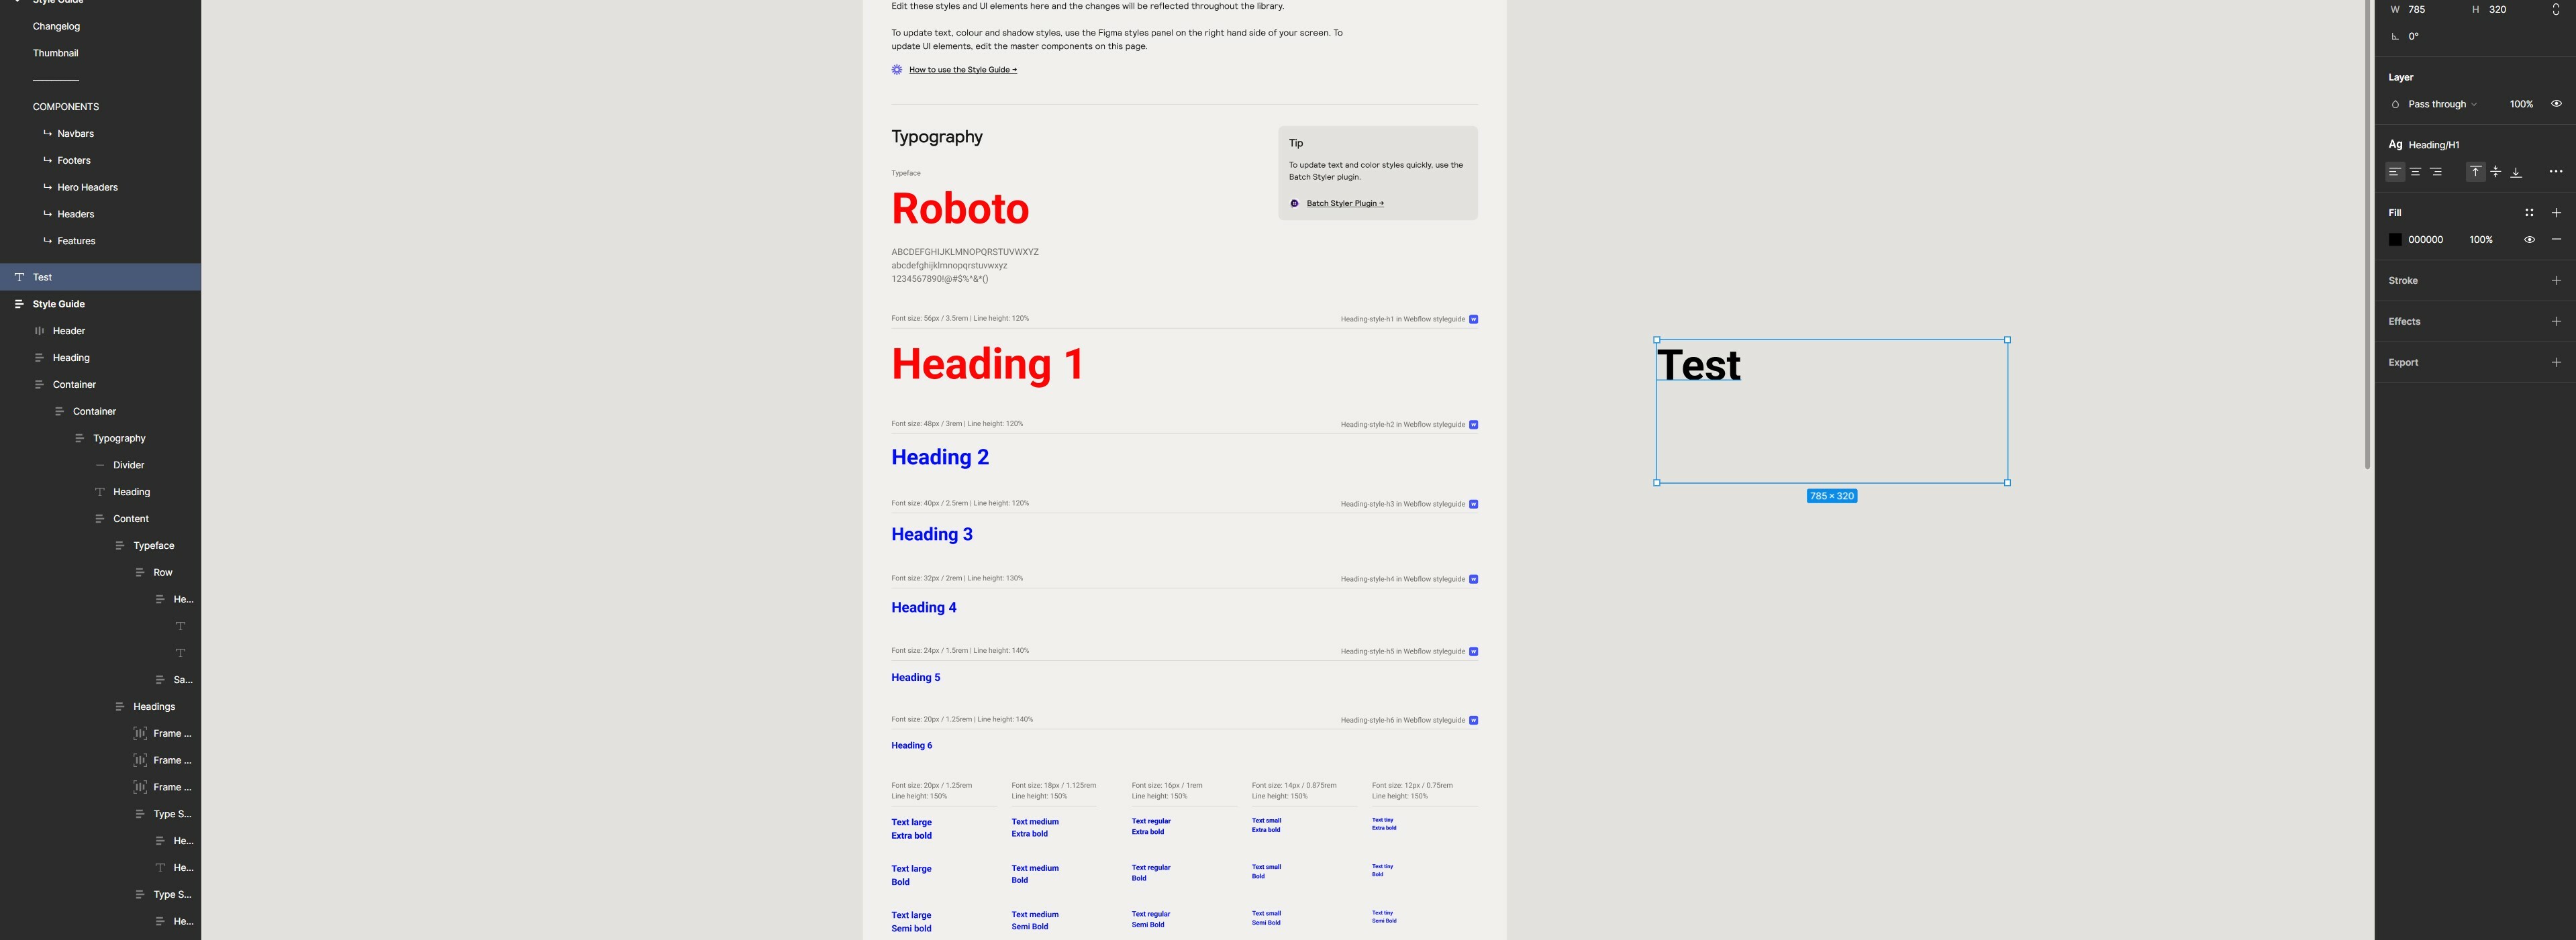Image resolution: width=2576 pixels, height=940 pixels.
Task: Click the blue Heading 2 text
Action: click(x=940, y=457)
